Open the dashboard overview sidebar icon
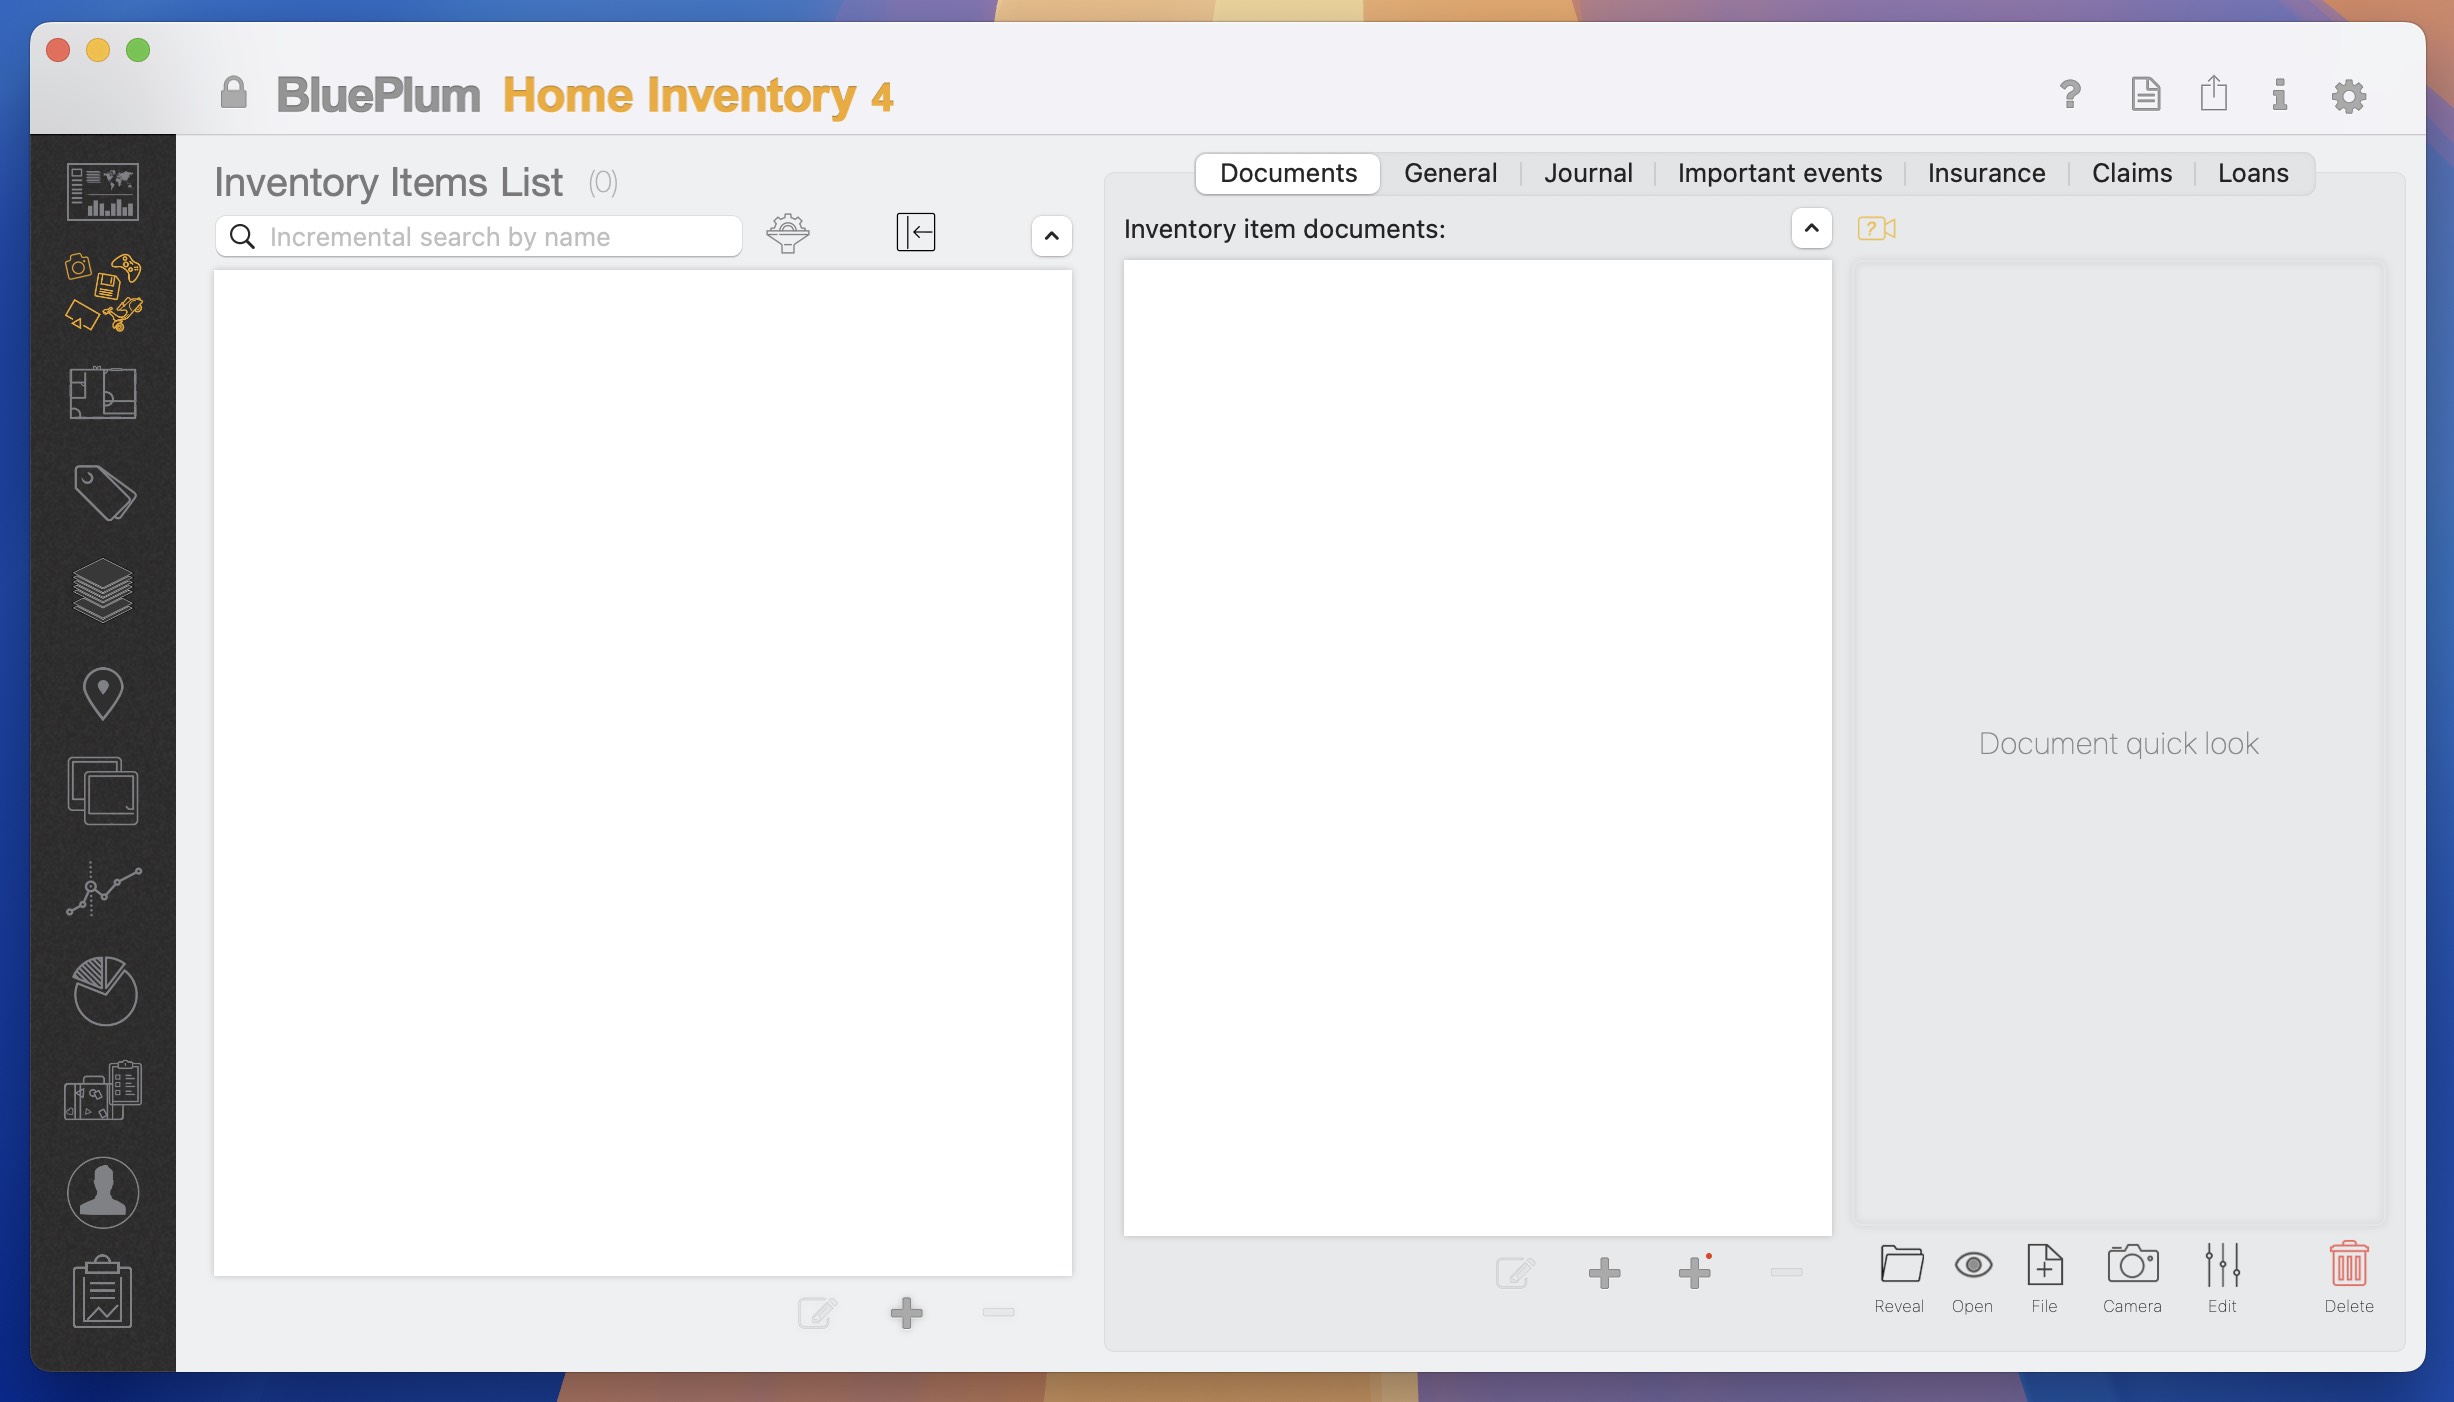This screenshot has width=2454, height=1402. [103, 192]
